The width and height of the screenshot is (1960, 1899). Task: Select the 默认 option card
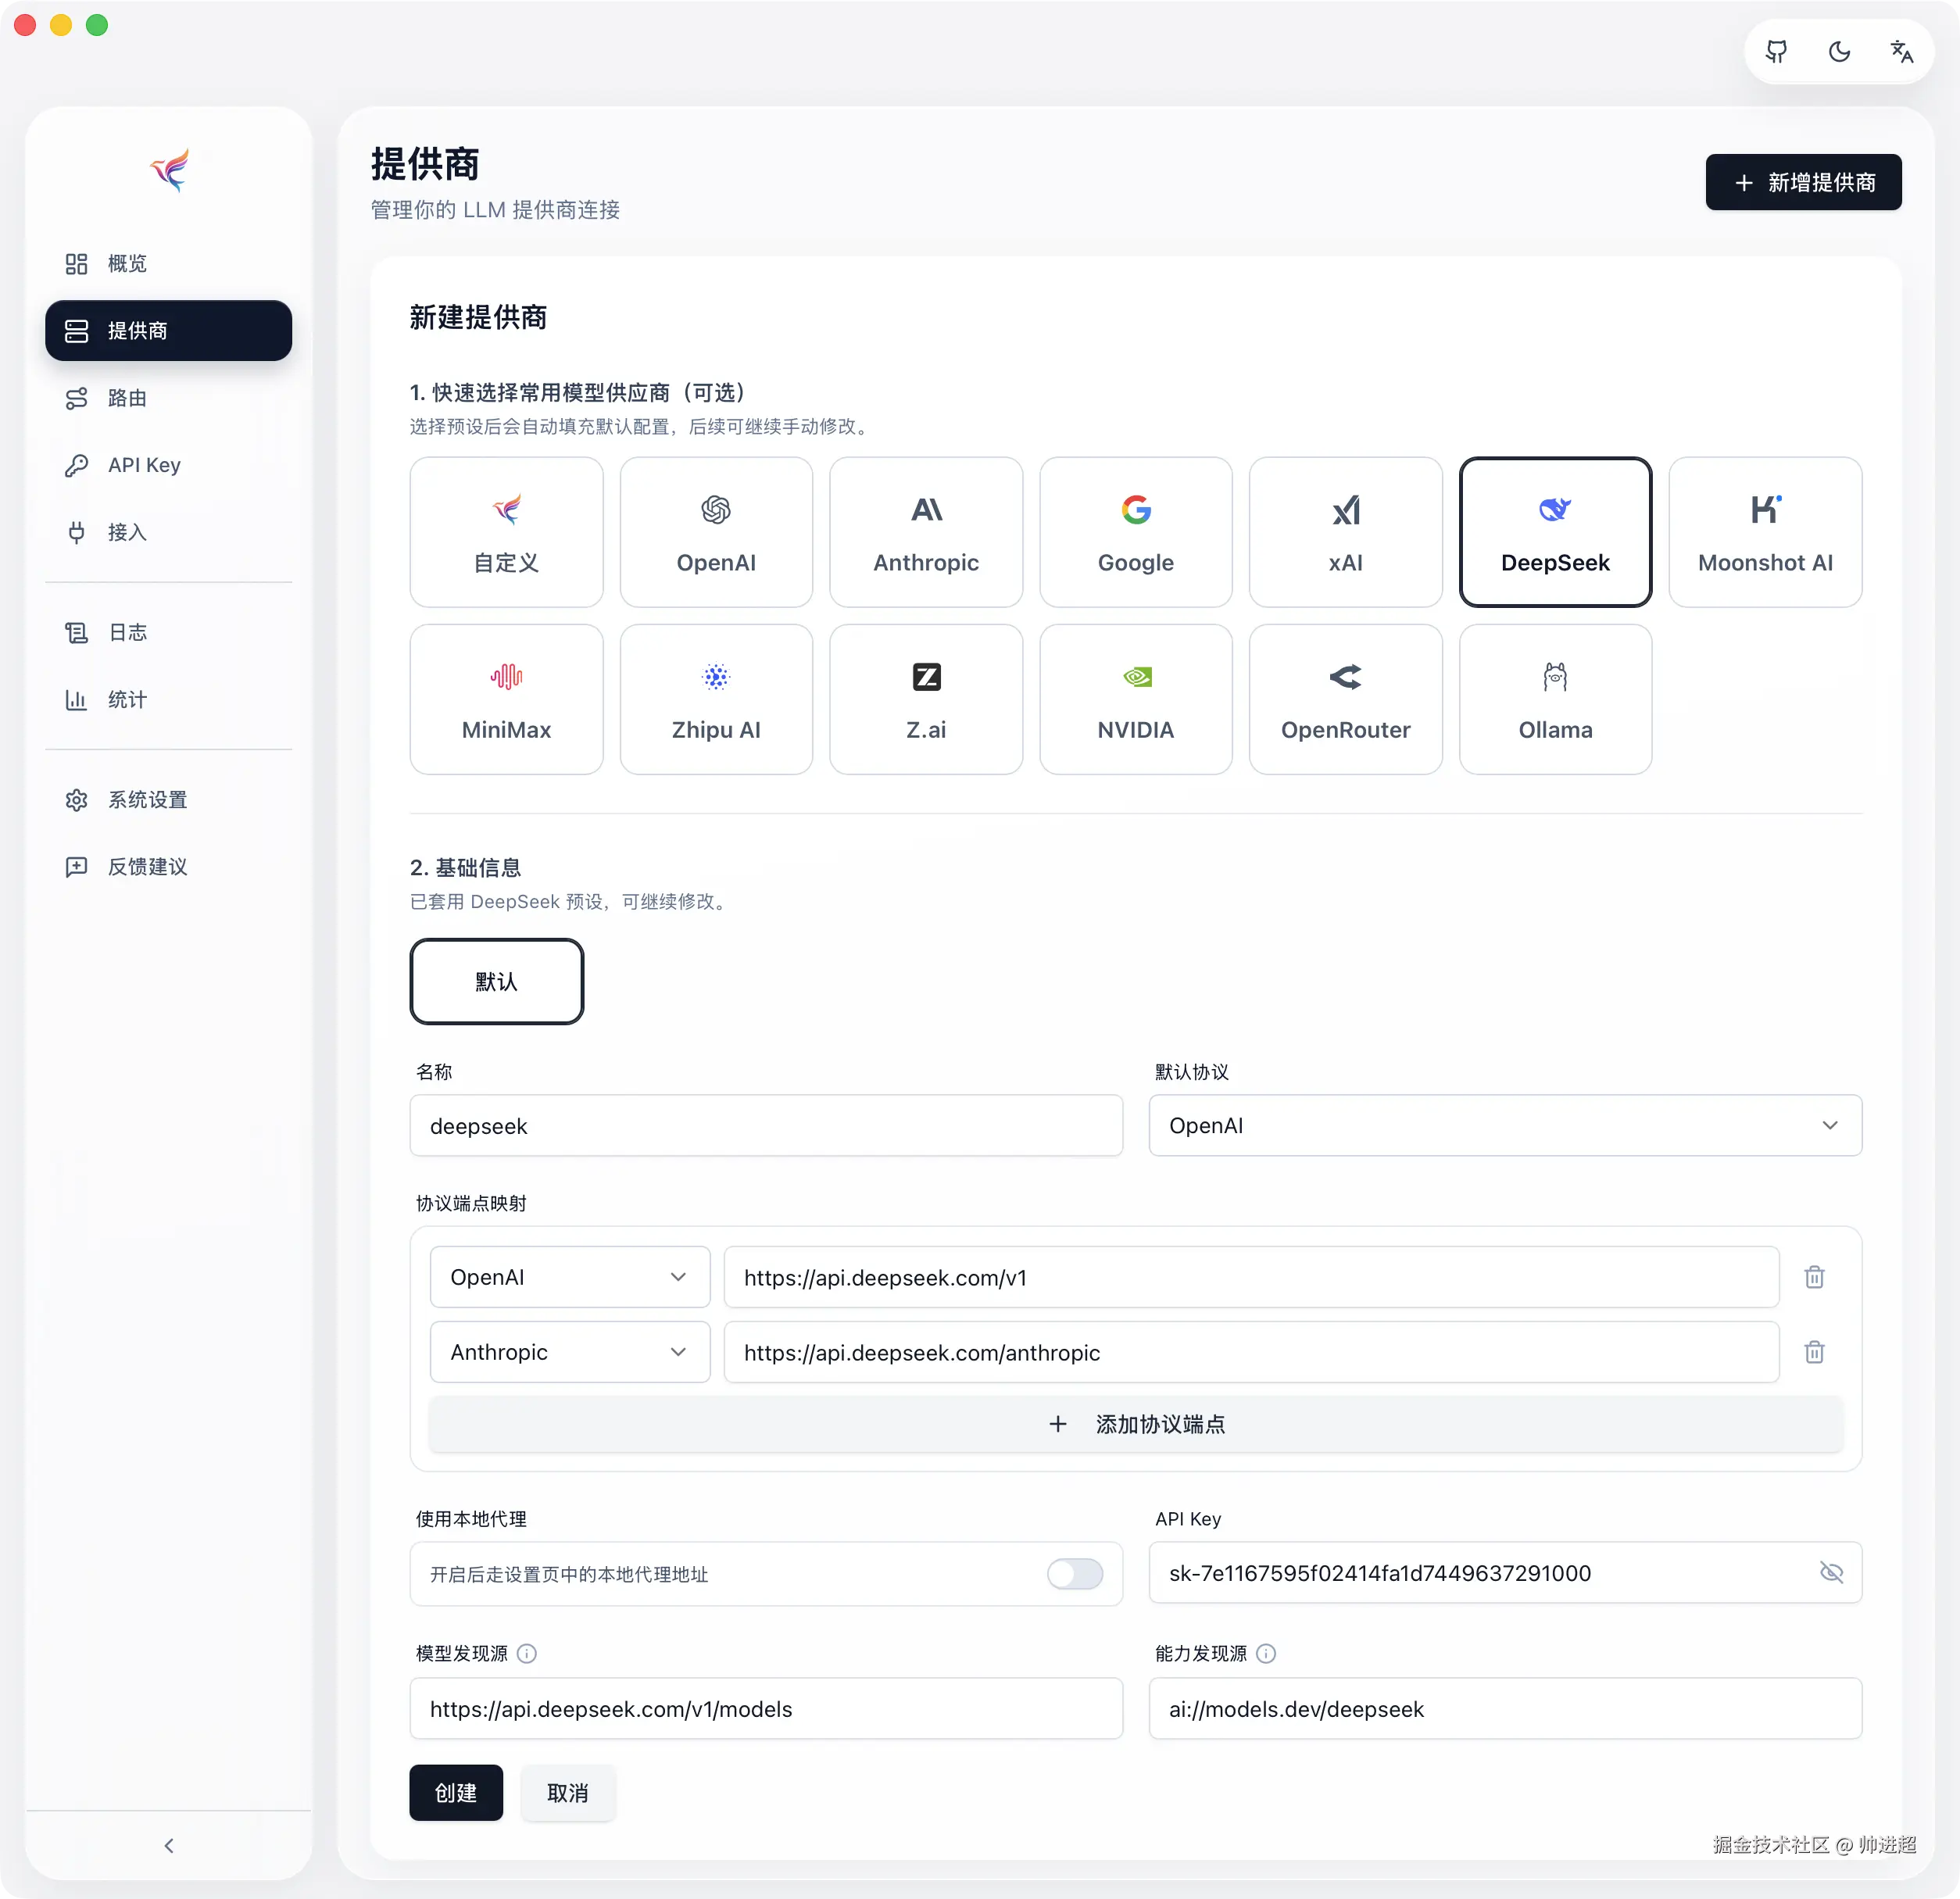[x=496, y=981]
